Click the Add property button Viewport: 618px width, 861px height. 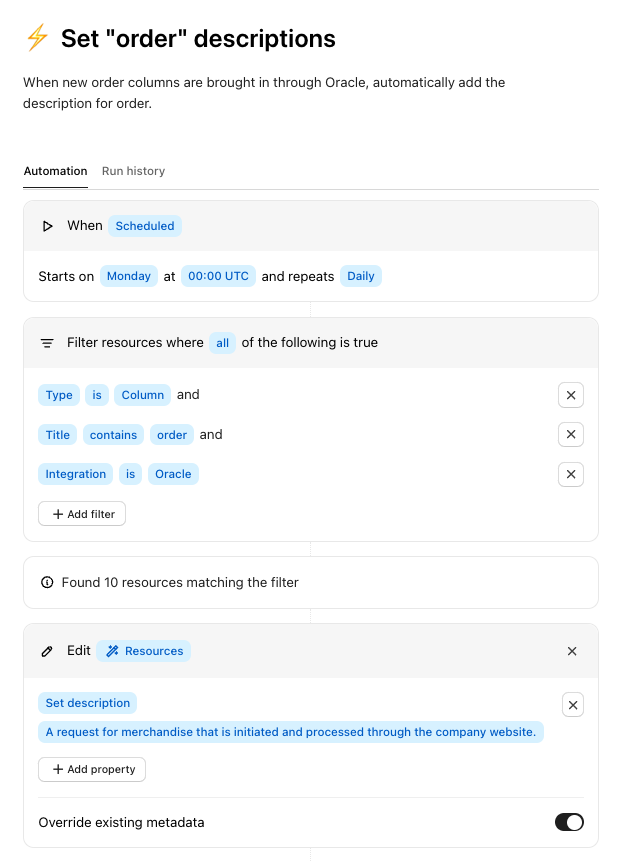92,769
